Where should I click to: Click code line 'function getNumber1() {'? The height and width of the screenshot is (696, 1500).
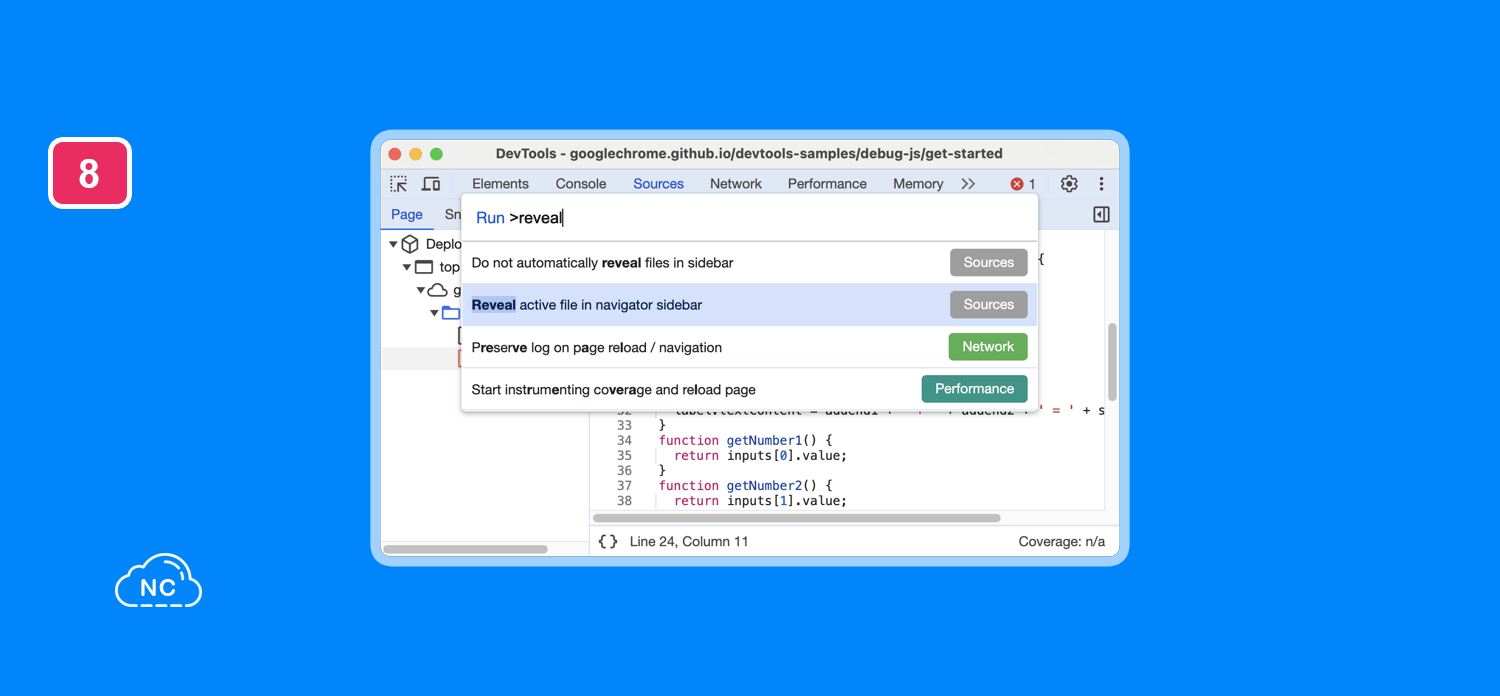tap(745, 440)
